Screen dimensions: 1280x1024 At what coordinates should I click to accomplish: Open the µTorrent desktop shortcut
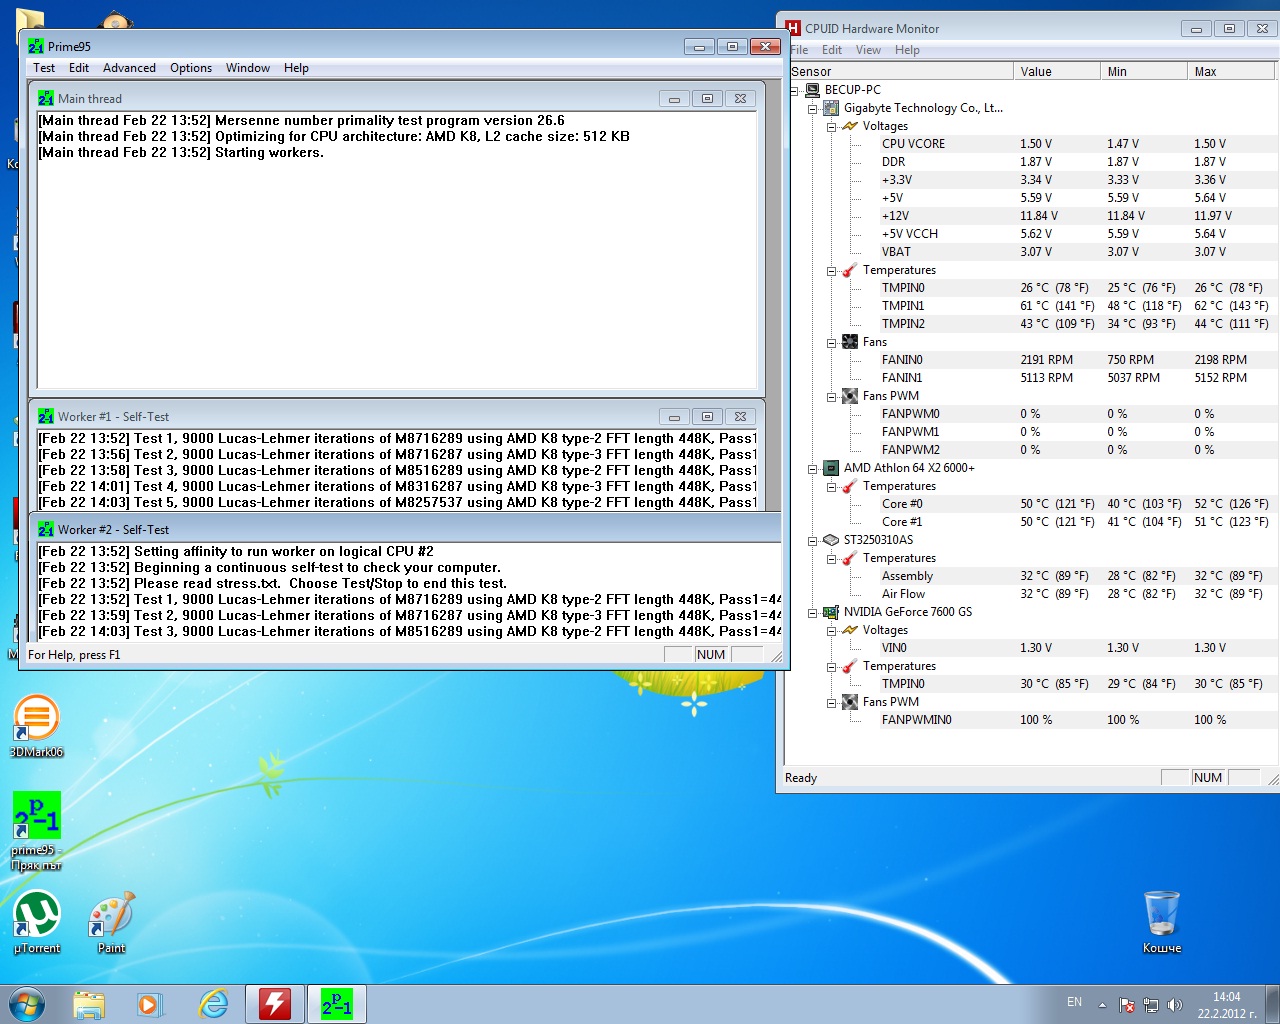pyautogui.click(x=36, y=923)
